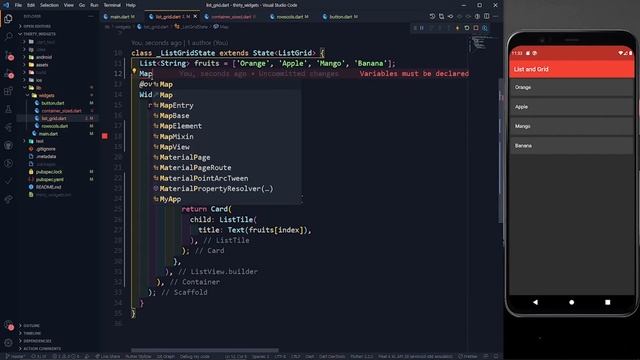Open the File menu
The image size is (640, 360).
point(18,5)
